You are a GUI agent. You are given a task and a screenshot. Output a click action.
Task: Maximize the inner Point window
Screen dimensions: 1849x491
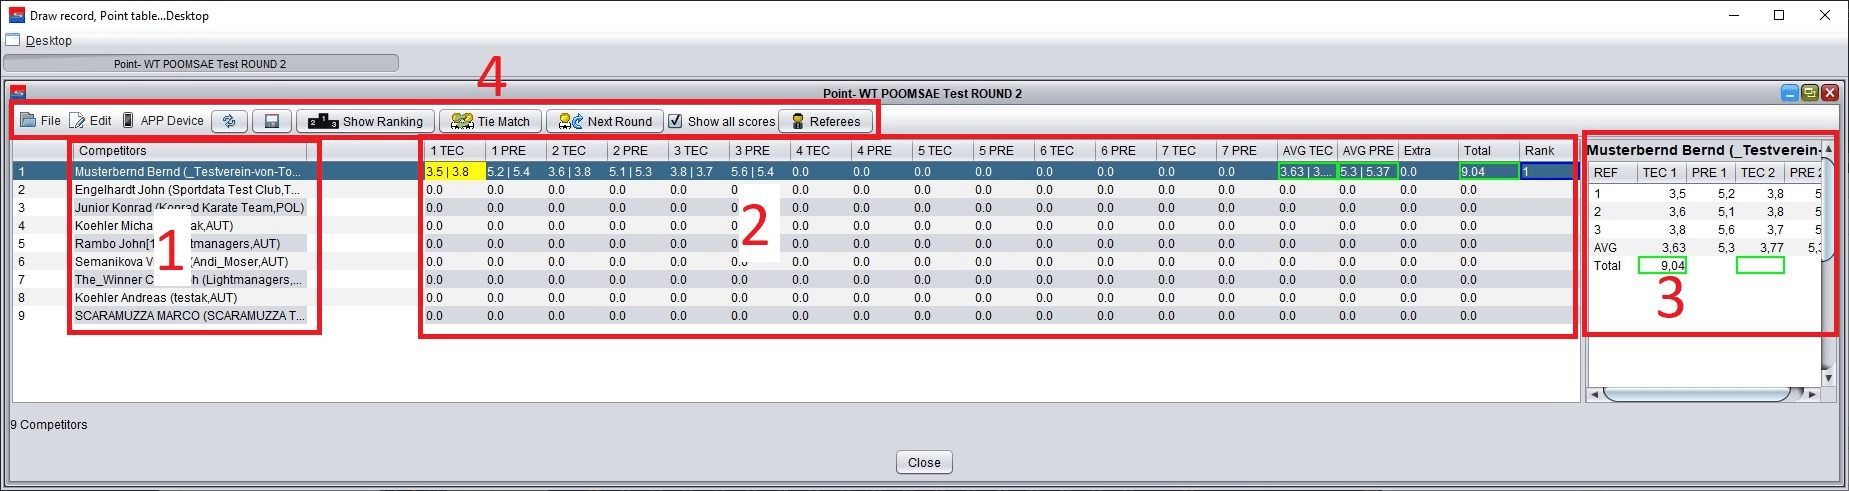(x=1809, y=93)
